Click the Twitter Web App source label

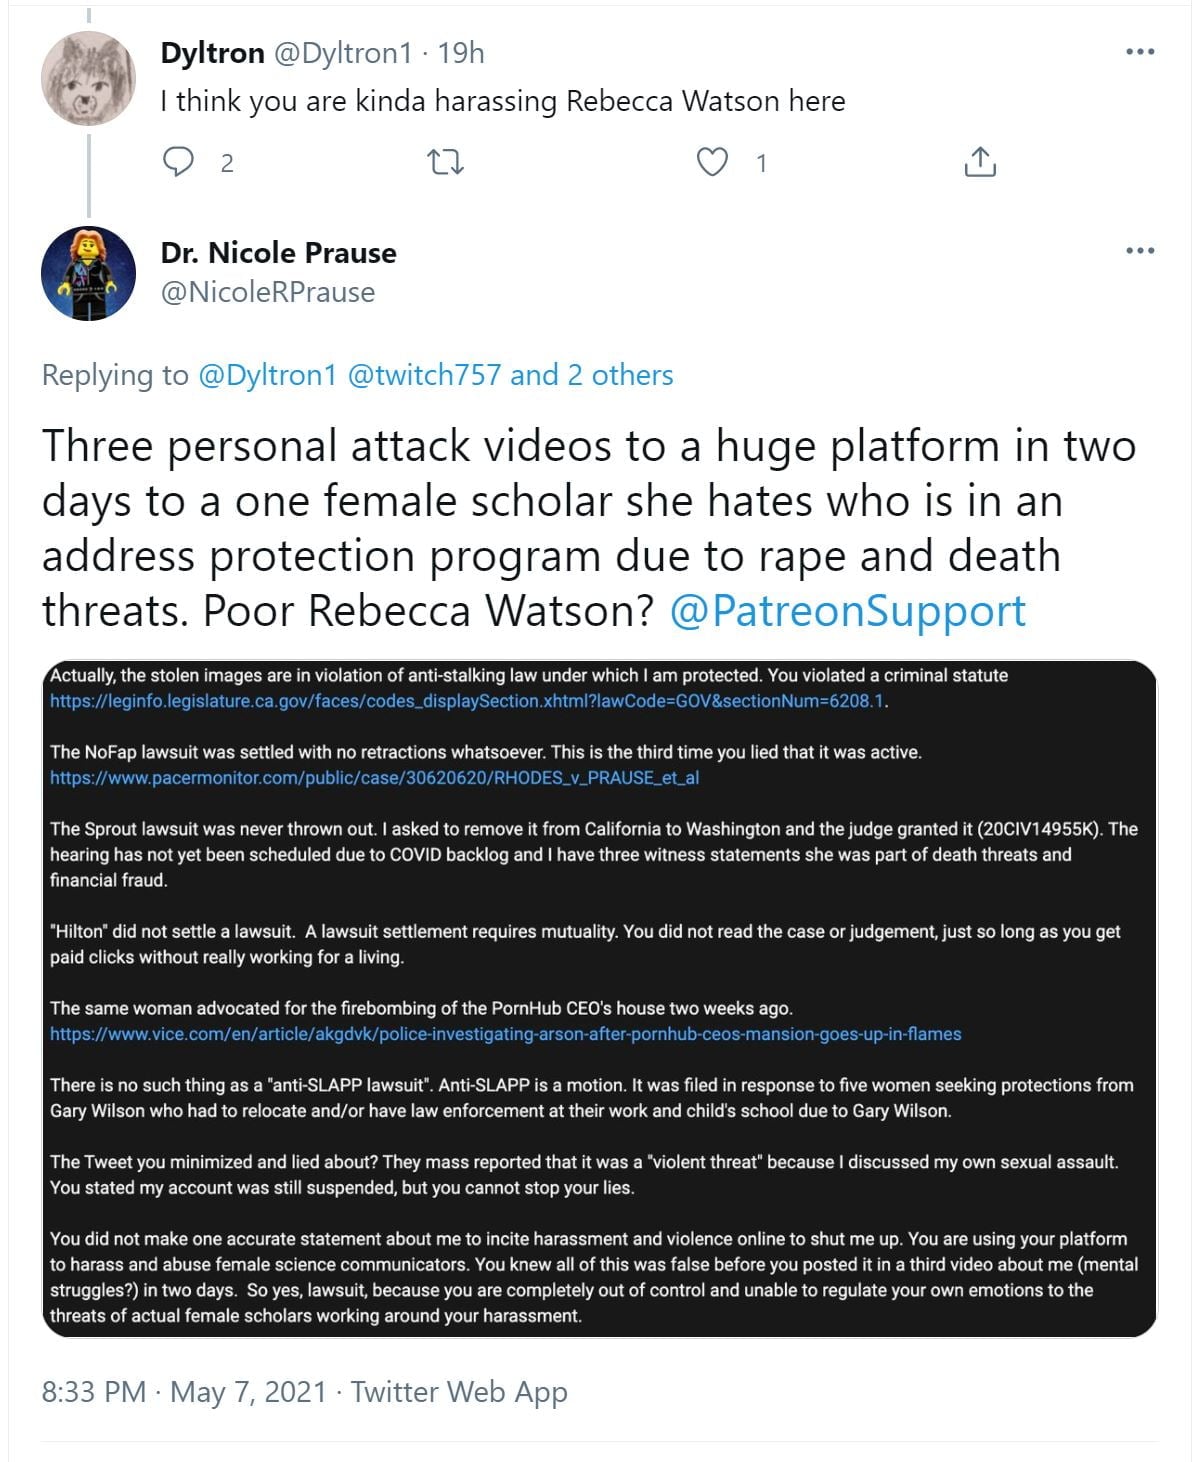pyautogui.click(x=459, y=1392)
